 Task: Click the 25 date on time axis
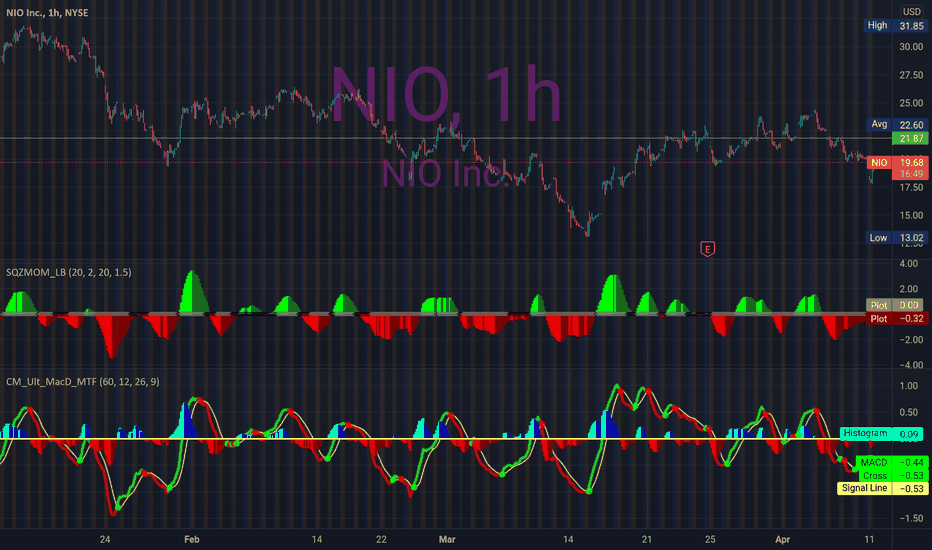pos(710,539)
